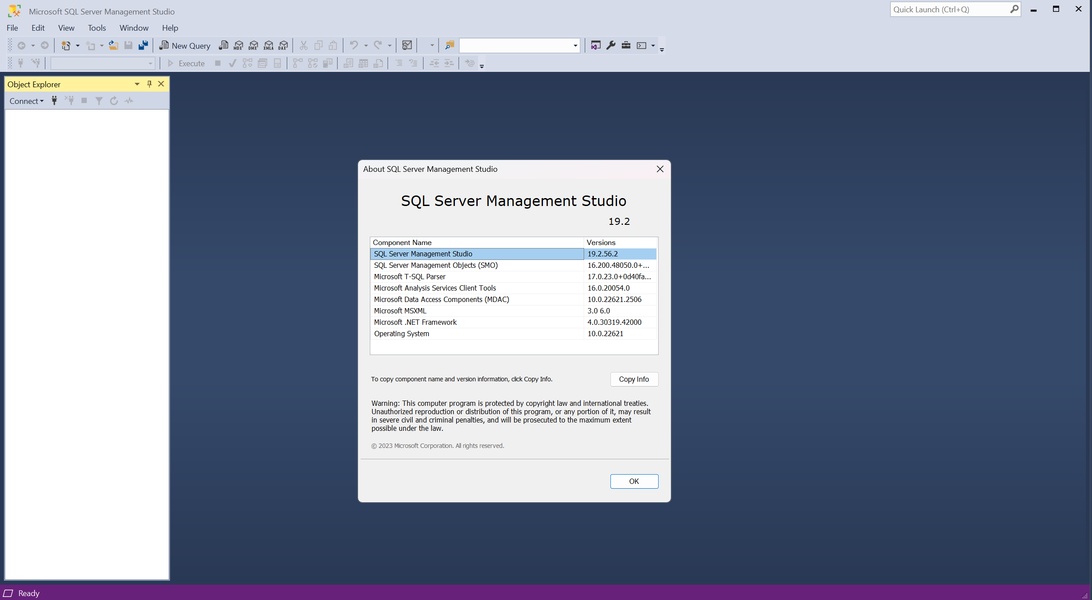
Task: Click the Open File folder icon
Action: tap(113, 45)
